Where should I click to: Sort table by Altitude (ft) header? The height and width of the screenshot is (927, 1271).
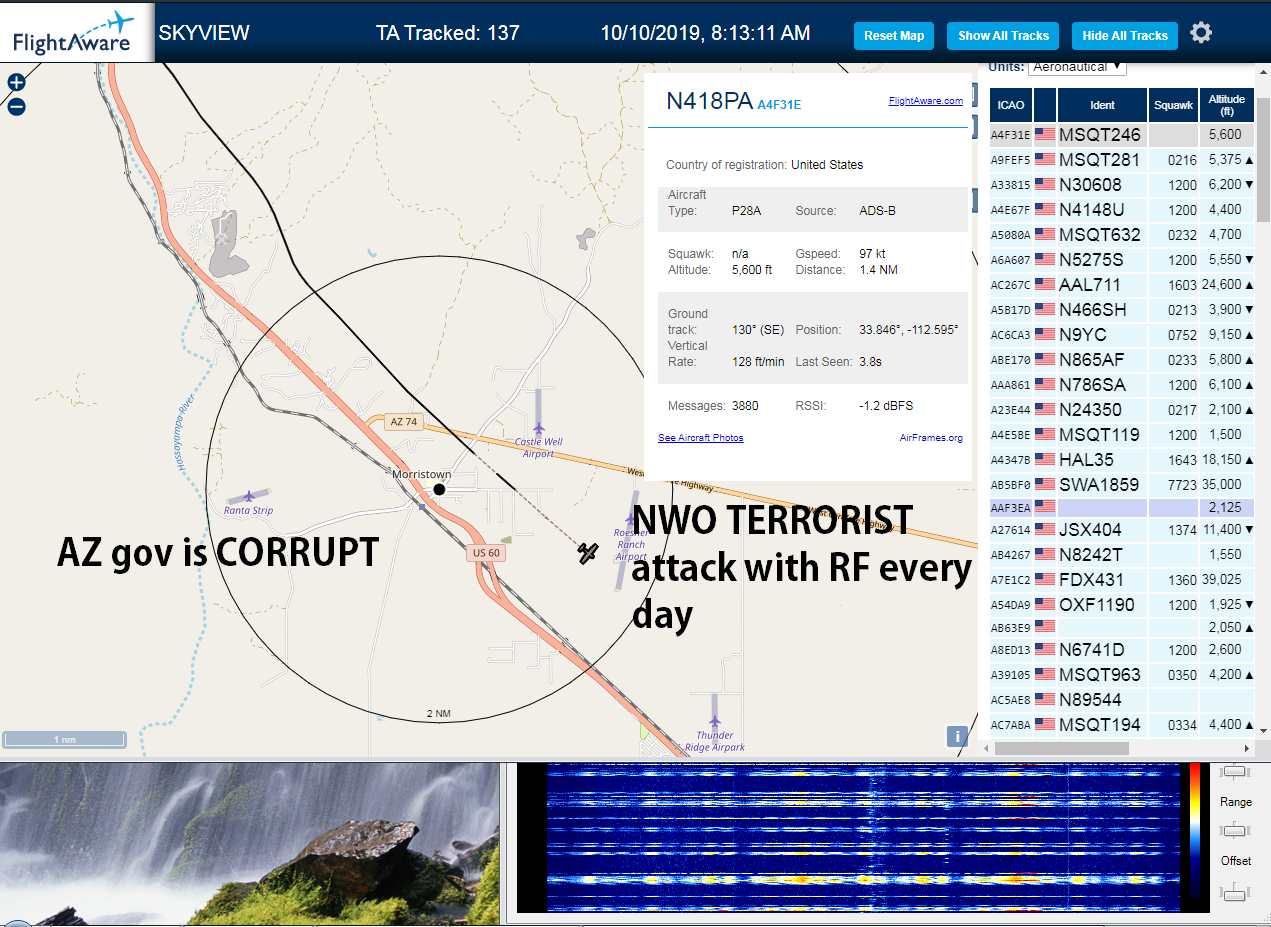pos(1227,105)
